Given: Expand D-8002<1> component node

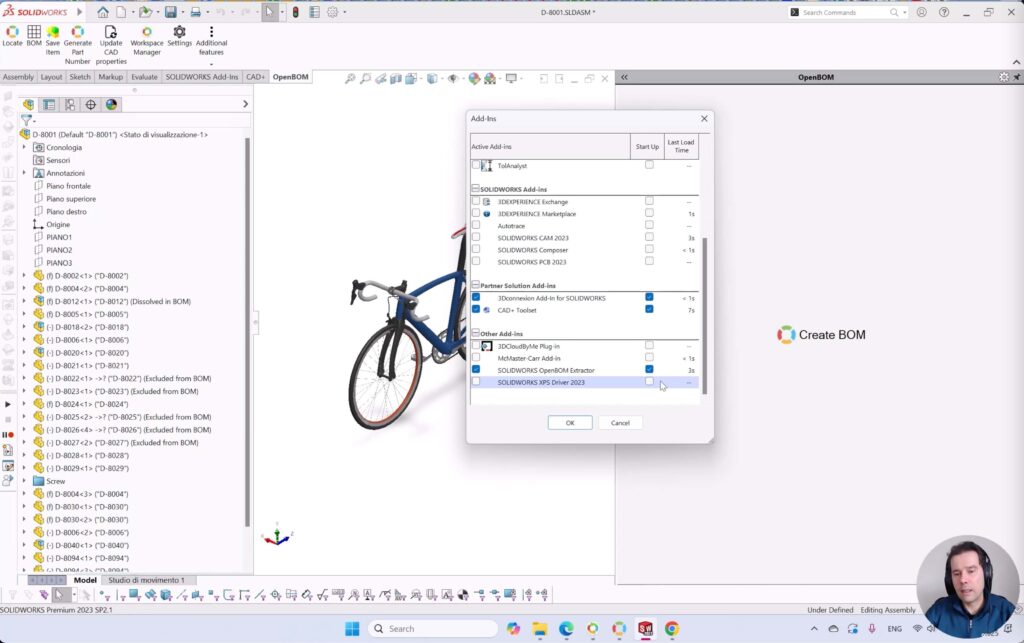Looking at the screenshot, I should coord(24,275).
